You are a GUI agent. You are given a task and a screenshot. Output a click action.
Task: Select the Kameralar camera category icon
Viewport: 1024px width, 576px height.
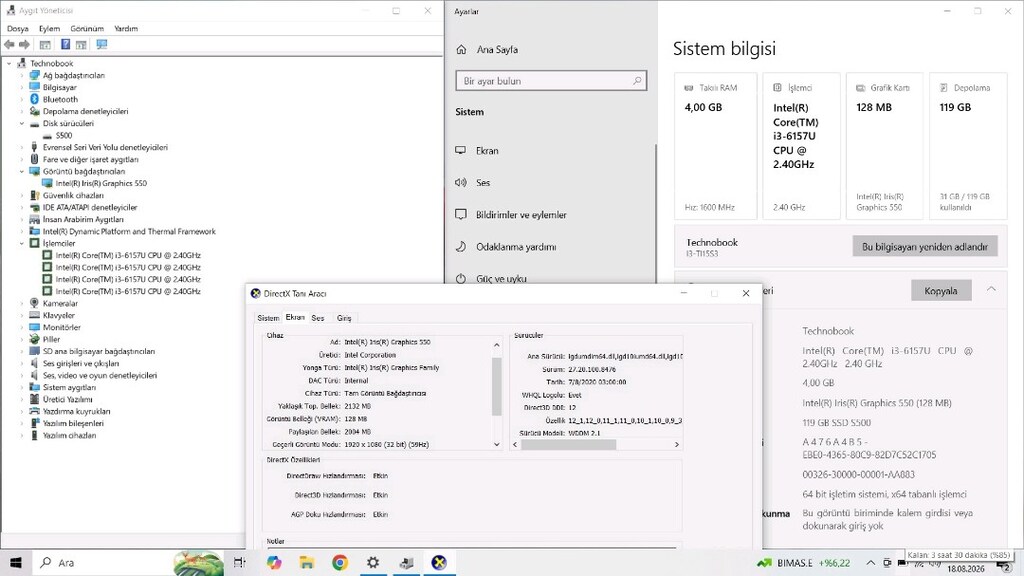point(35,303)
